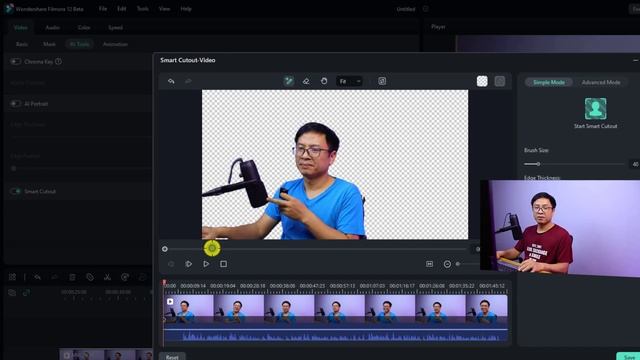640x360 pixels.
Task: Open the File menu
Action: [x=103, y=9]
